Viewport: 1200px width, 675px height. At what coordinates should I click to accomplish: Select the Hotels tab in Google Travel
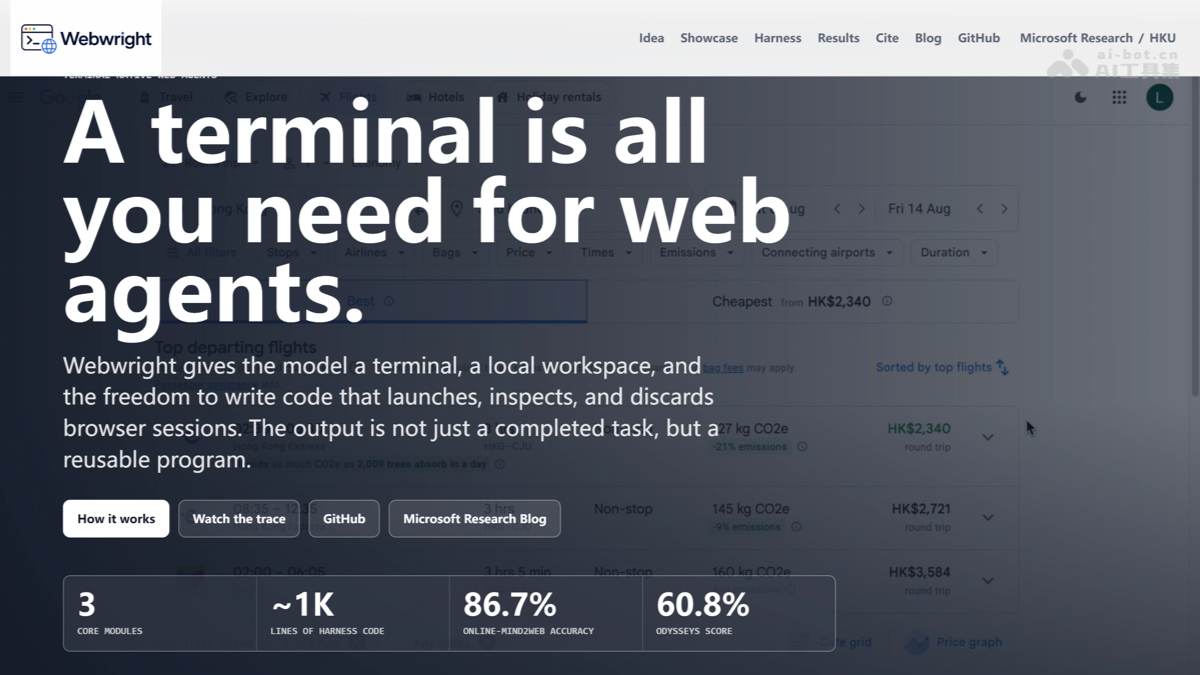[435, 97]
